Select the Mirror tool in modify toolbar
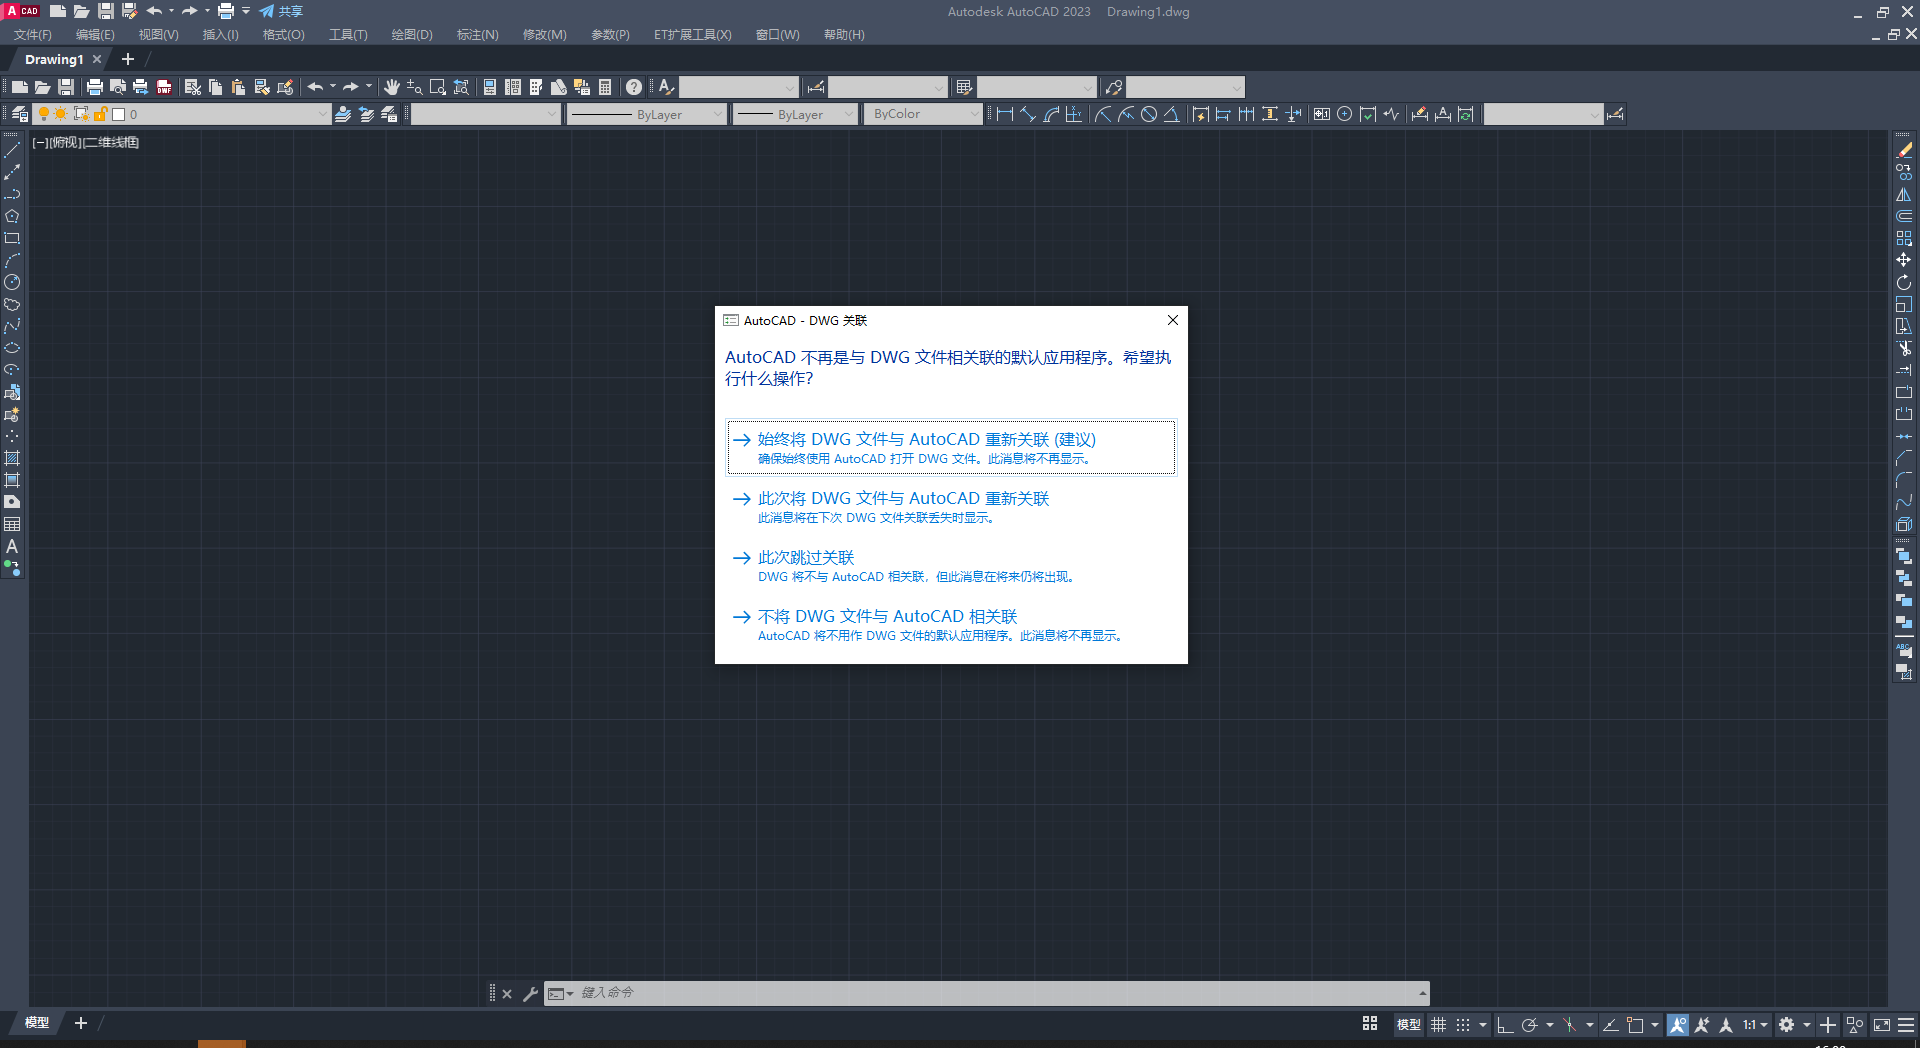1920x1048 pixels. tap(1904, 195)
